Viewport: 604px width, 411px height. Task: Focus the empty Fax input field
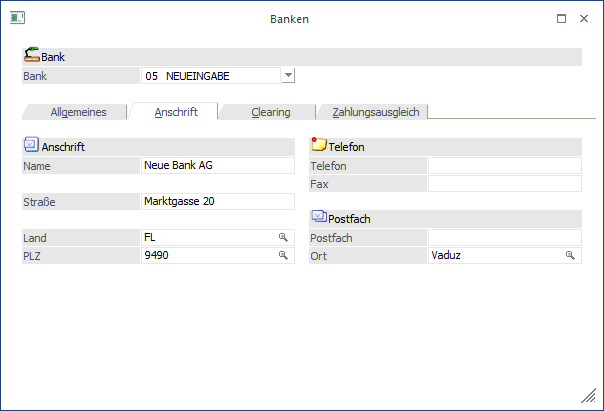click(x=504, y=184)
